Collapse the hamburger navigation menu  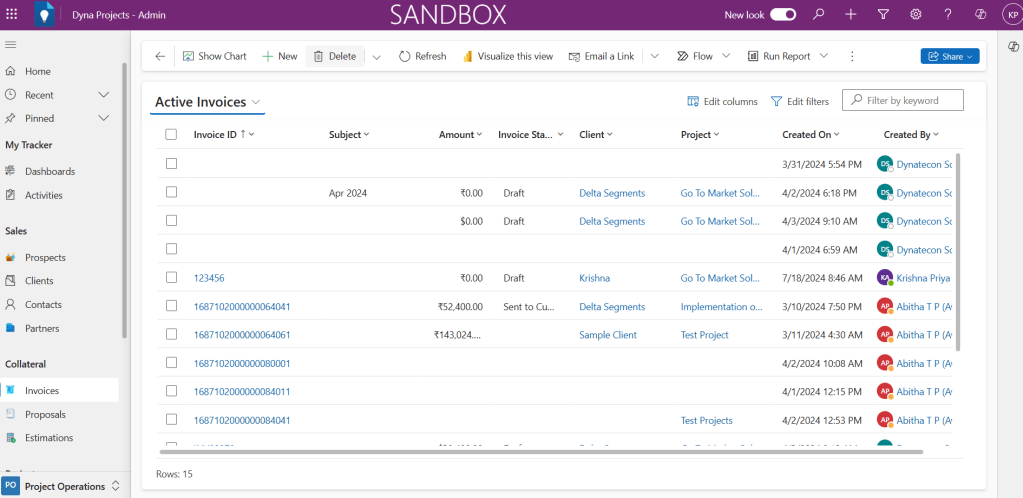[11, 45]
